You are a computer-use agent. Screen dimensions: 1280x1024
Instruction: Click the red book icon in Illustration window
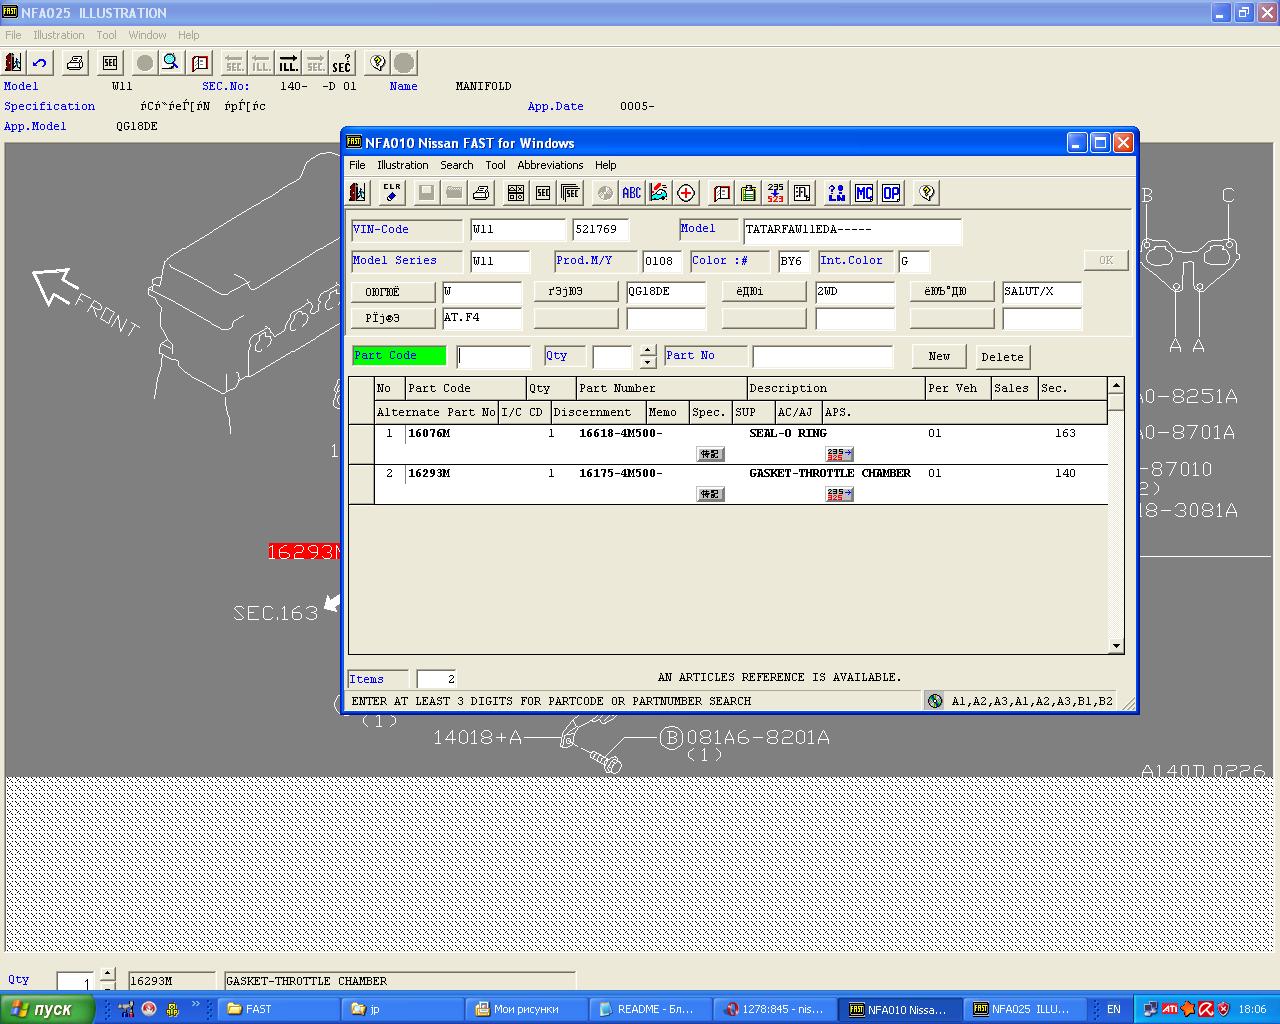click(200, 63)
